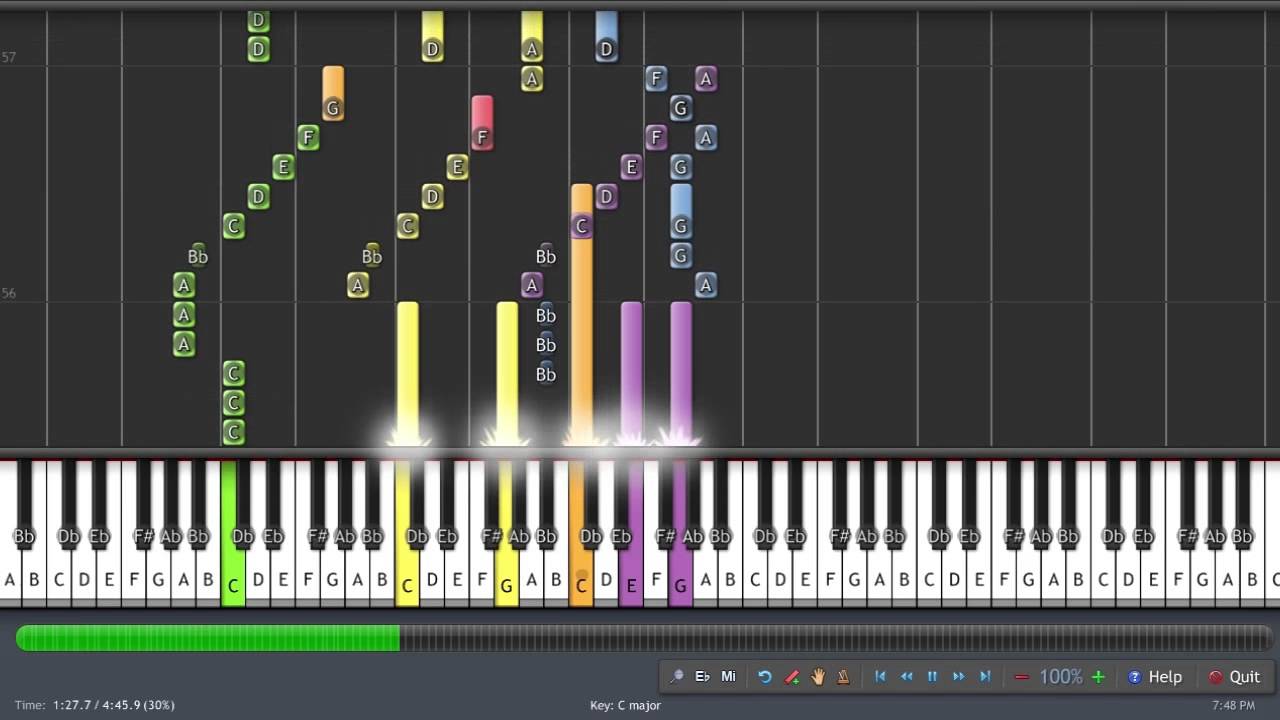Rewind the song playback
Viewport: 1280px width, 720px height.
click(x=906, y=677)
